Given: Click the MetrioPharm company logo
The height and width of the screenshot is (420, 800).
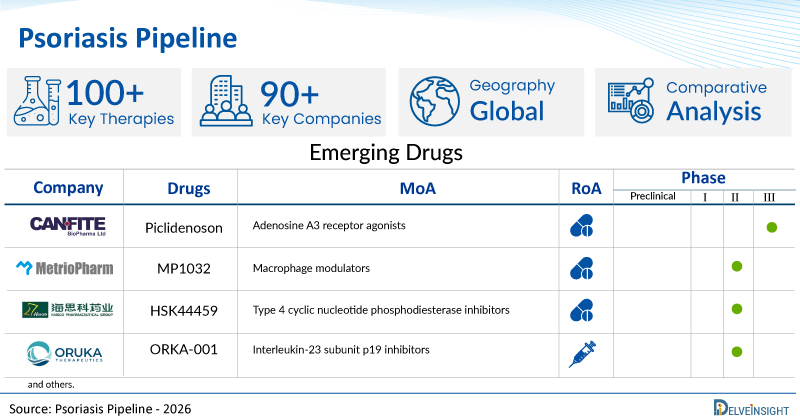Looking at the screenshot, I should 66,268.
